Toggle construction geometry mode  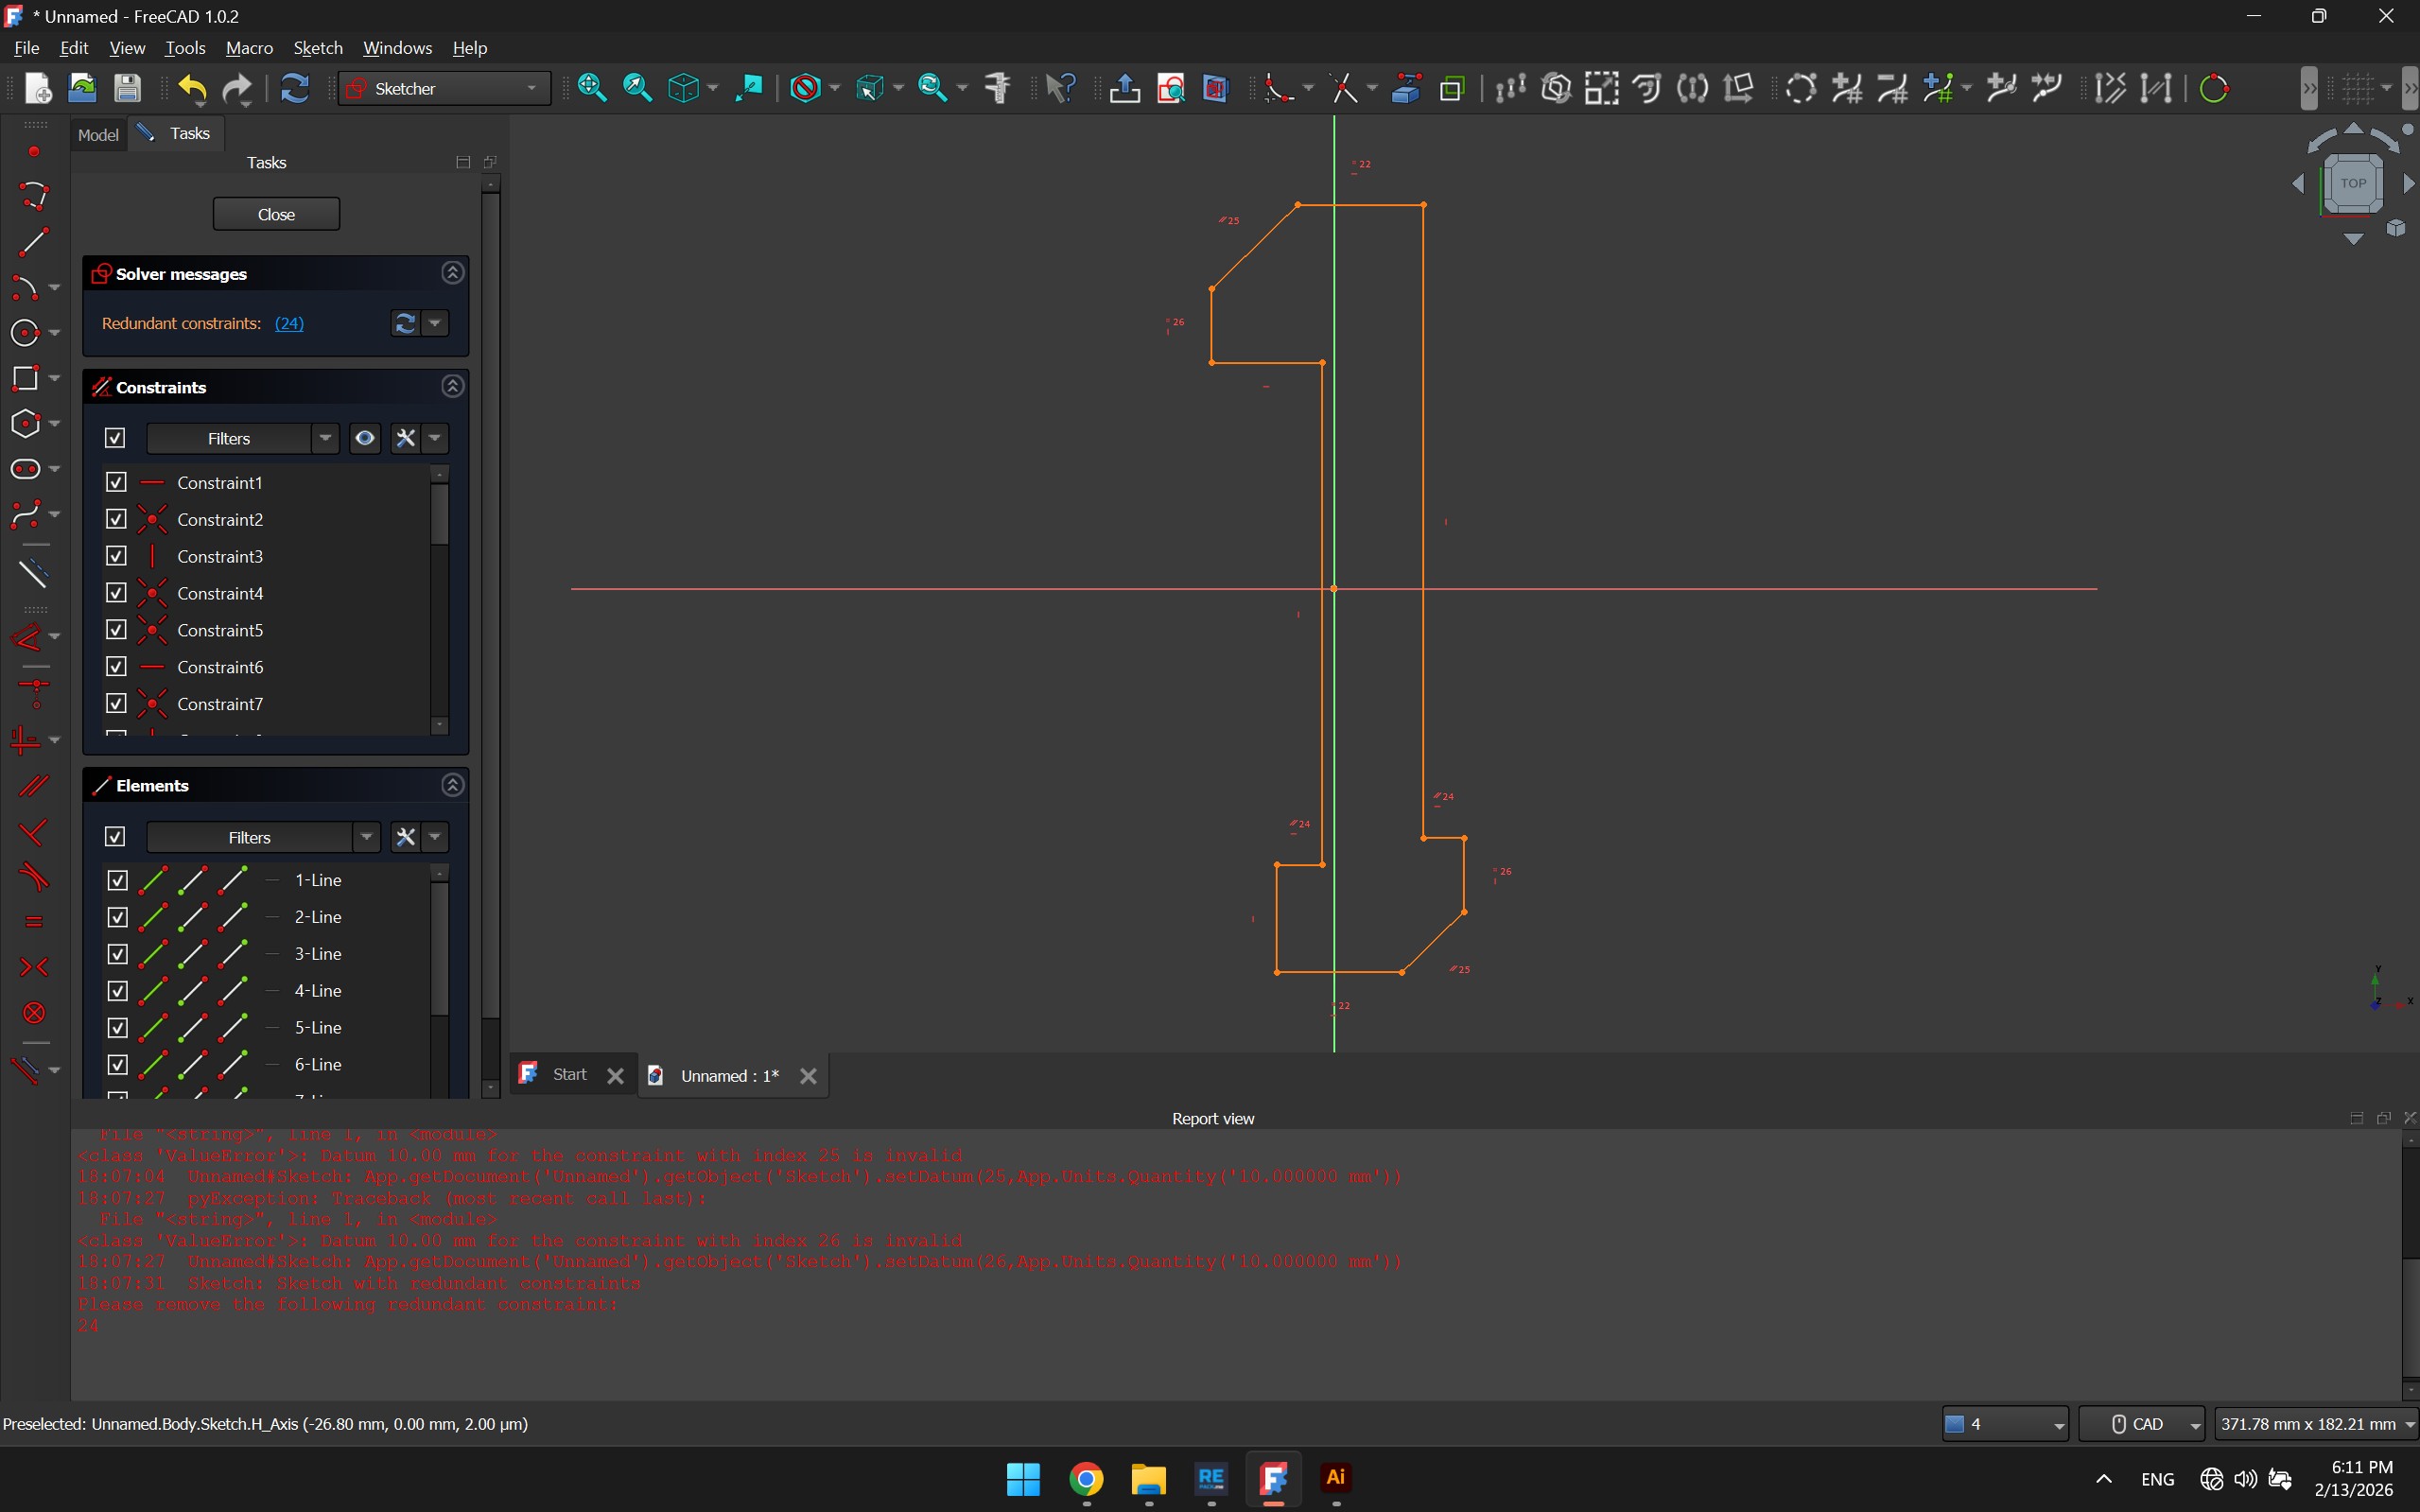pyautogui.click(x=33, y=573)
